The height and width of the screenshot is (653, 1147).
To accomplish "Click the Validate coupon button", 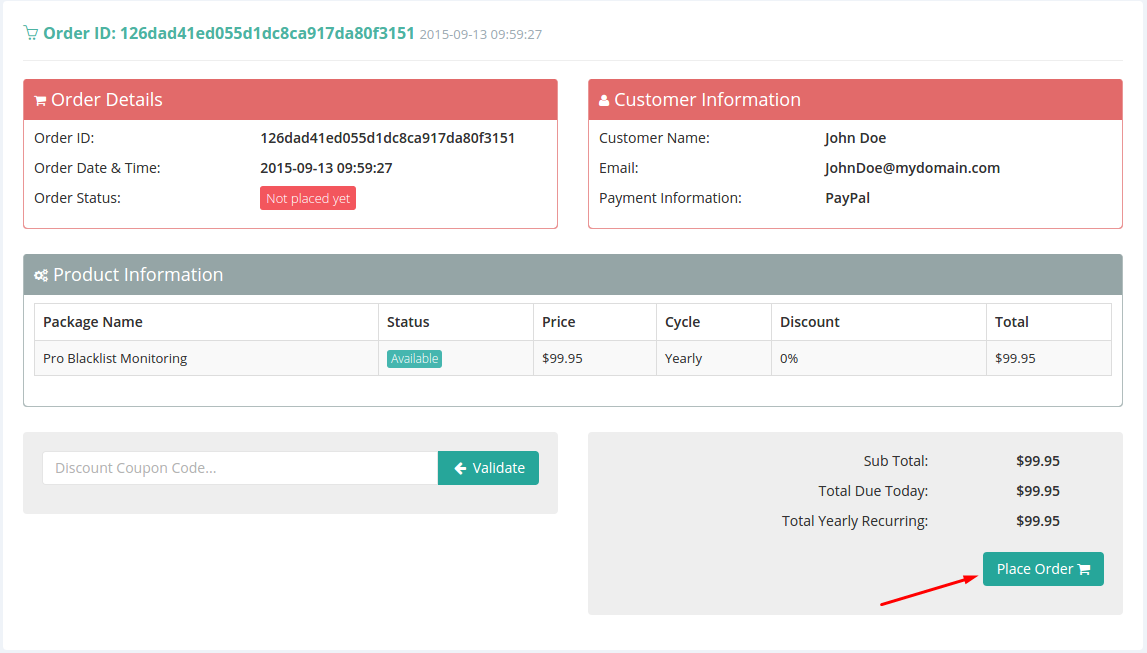I will pos(489,468).
